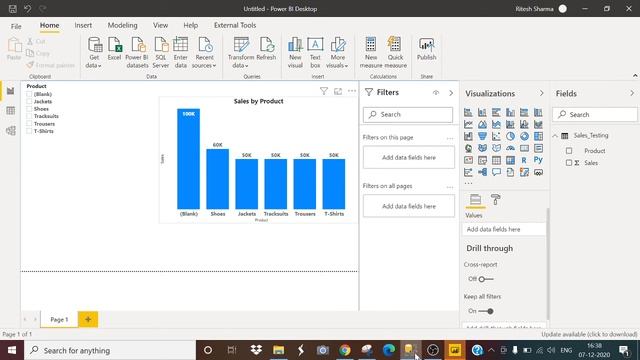
Task: Open the Fields well tab icon
Action: 476,200
